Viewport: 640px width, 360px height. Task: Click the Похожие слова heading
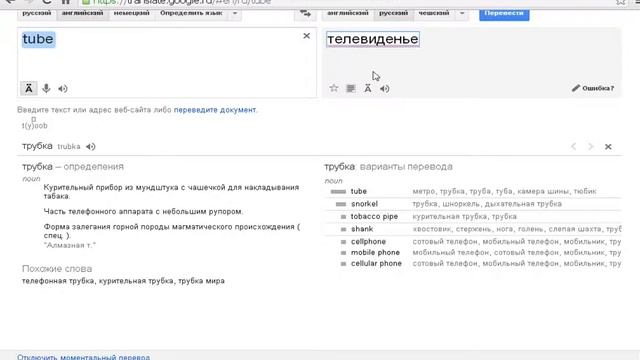click(x=57, y=269)
